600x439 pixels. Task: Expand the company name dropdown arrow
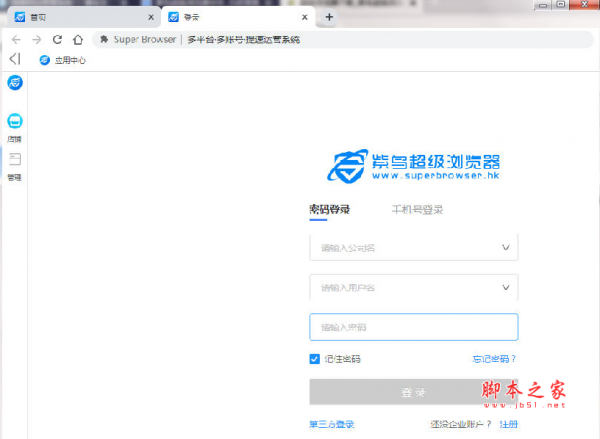(x=506, y=248)
